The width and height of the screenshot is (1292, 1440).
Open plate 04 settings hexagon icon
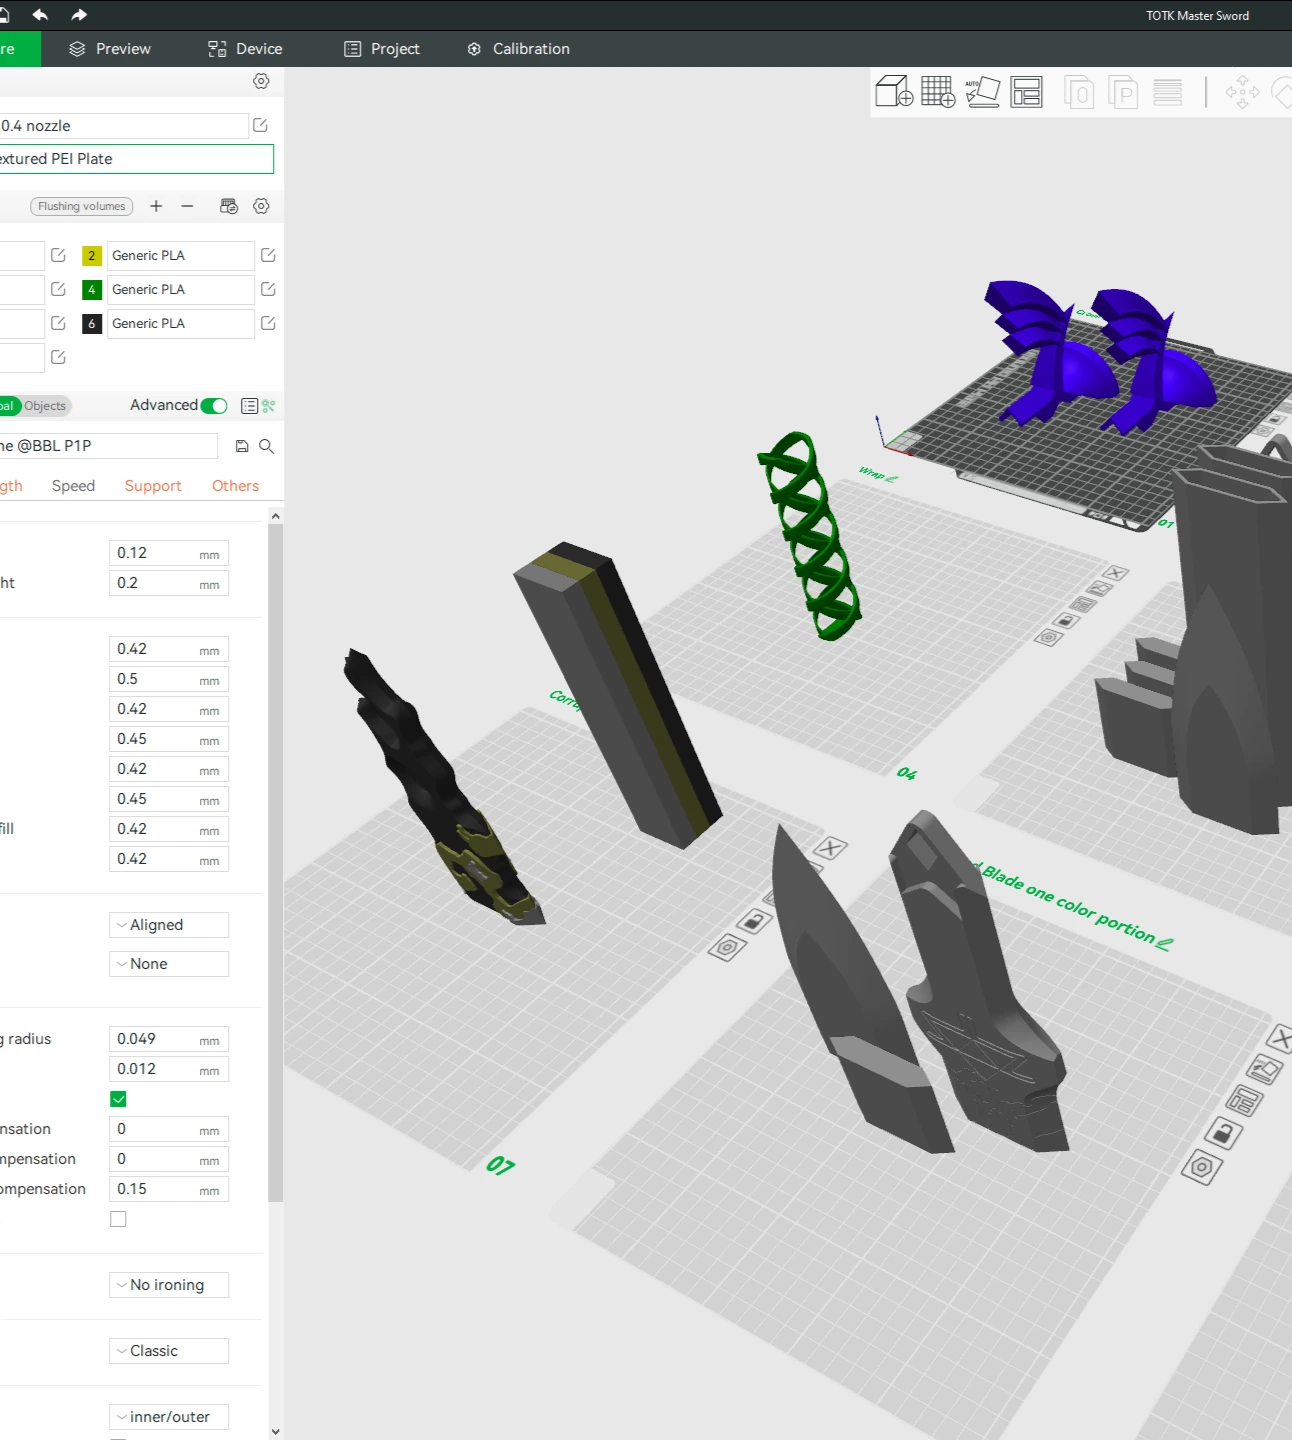coord(1048,637)
